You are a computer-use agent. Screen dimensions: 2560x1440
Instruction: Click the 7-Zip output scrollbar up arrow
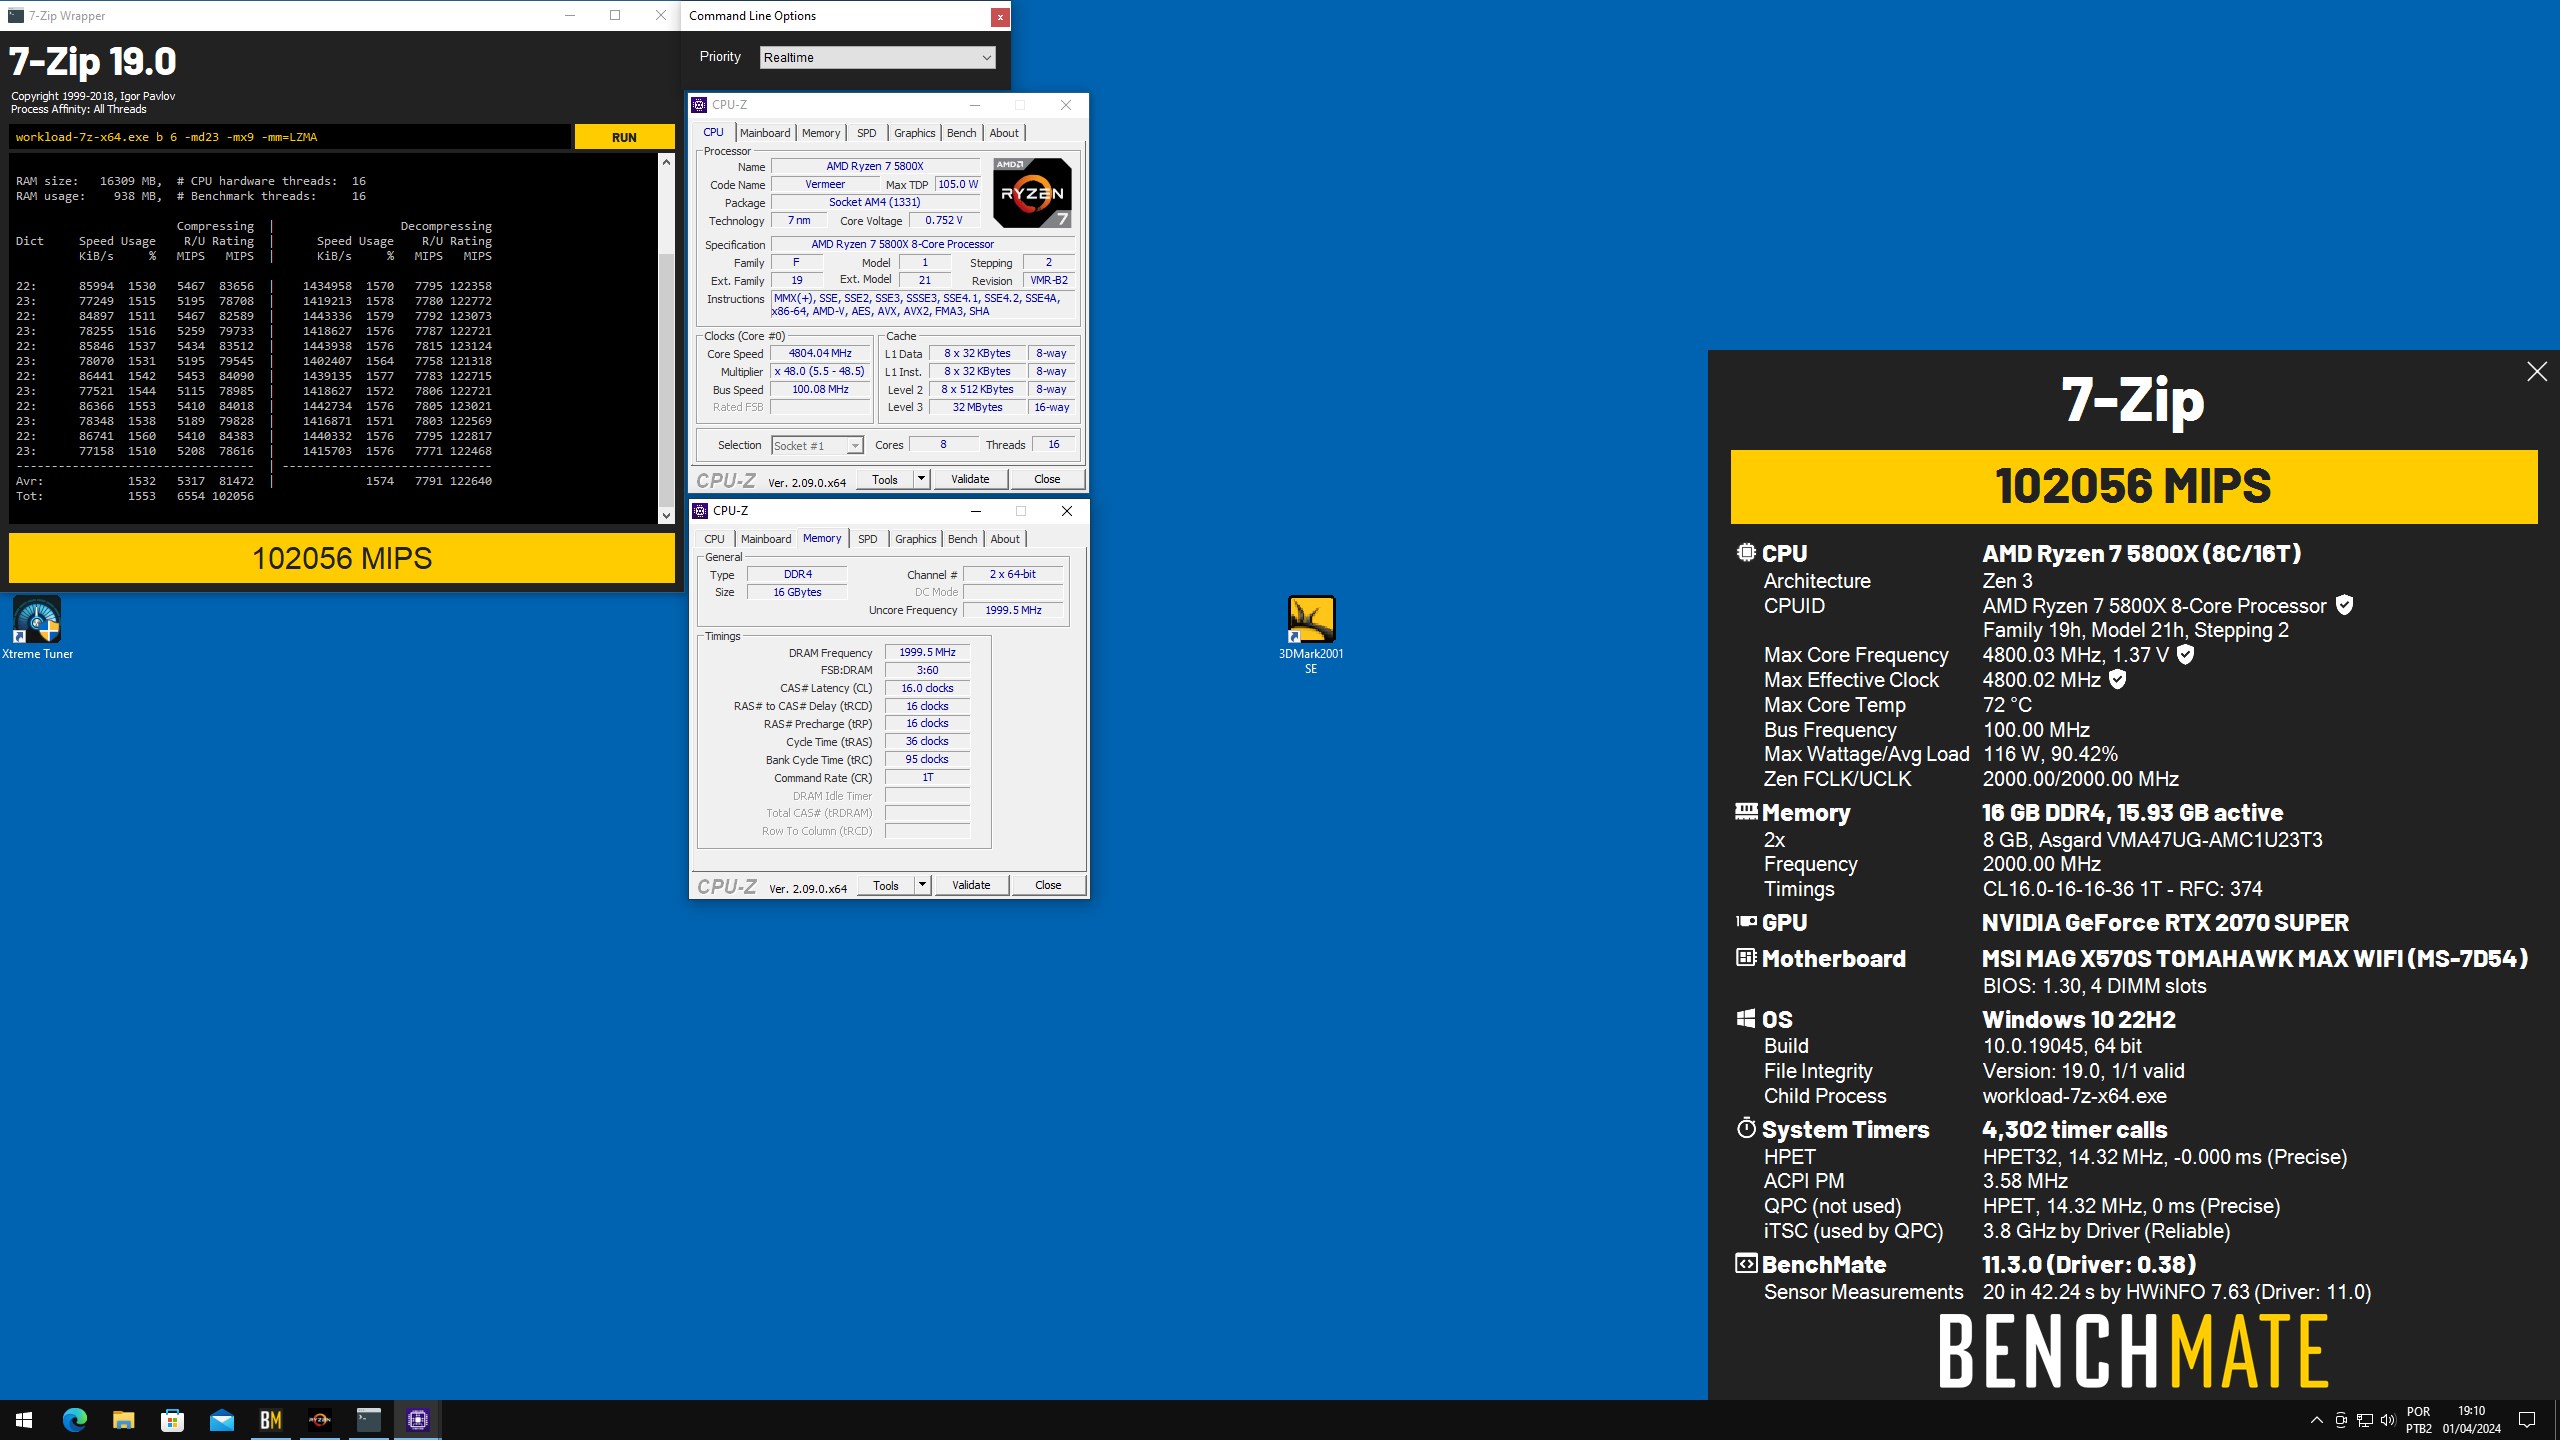[666, 161]
